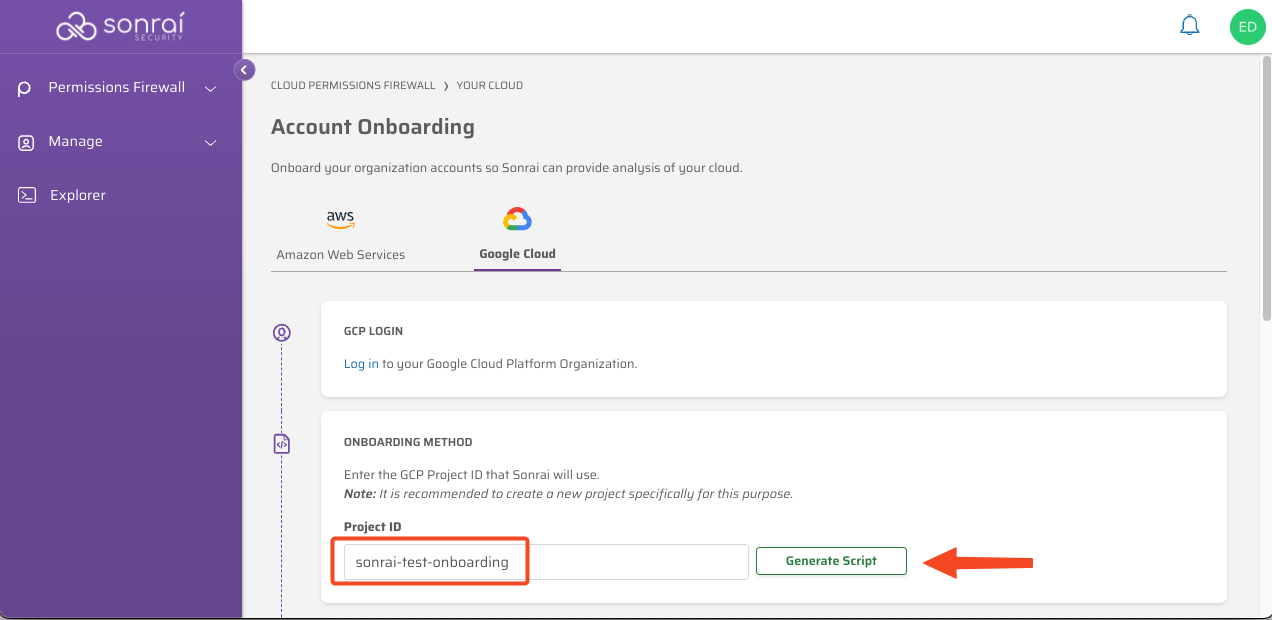Follow the Log in link
Image resolution: width=1272 pixels, height=620 pixels.
tap(361, 364)
